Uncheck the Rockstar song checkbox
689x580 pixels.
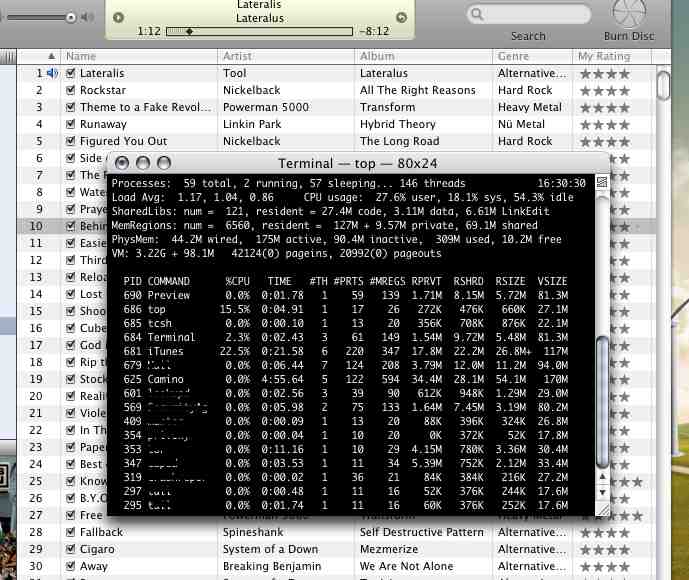(x=70, y=90)
